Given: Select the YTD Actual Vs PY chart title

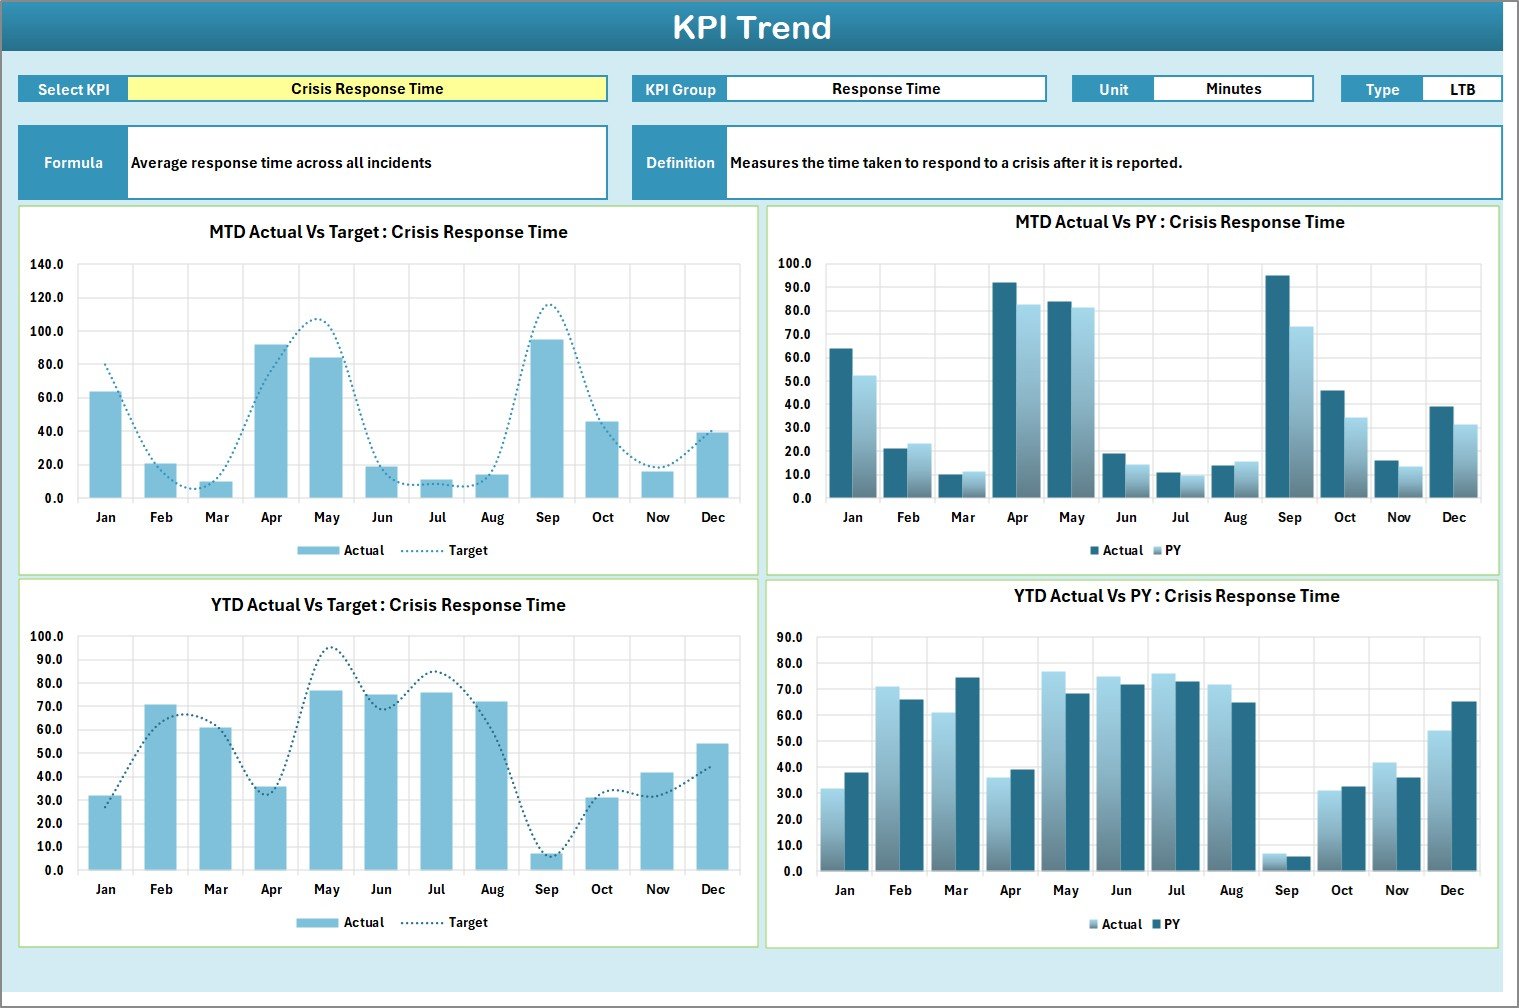Looking at the screenshot, I should pyautogui.click(x=1176, y=596).
